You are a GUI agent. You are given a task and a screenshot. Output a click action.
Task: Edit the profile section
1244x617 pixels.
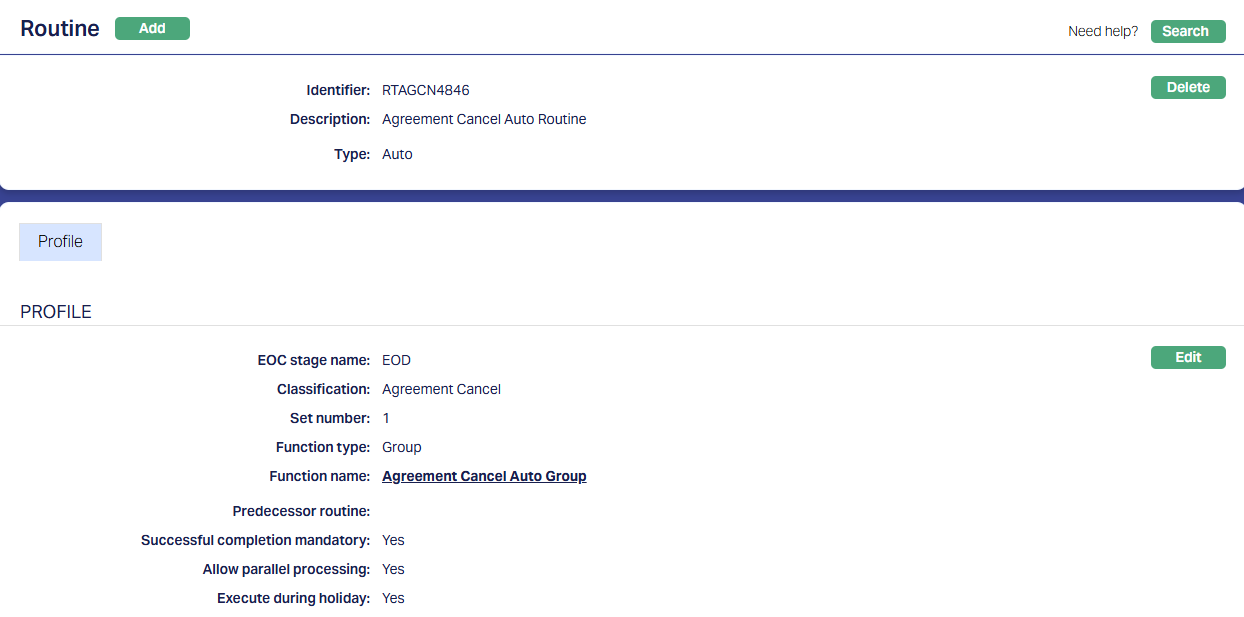(x=1187, y=358)
